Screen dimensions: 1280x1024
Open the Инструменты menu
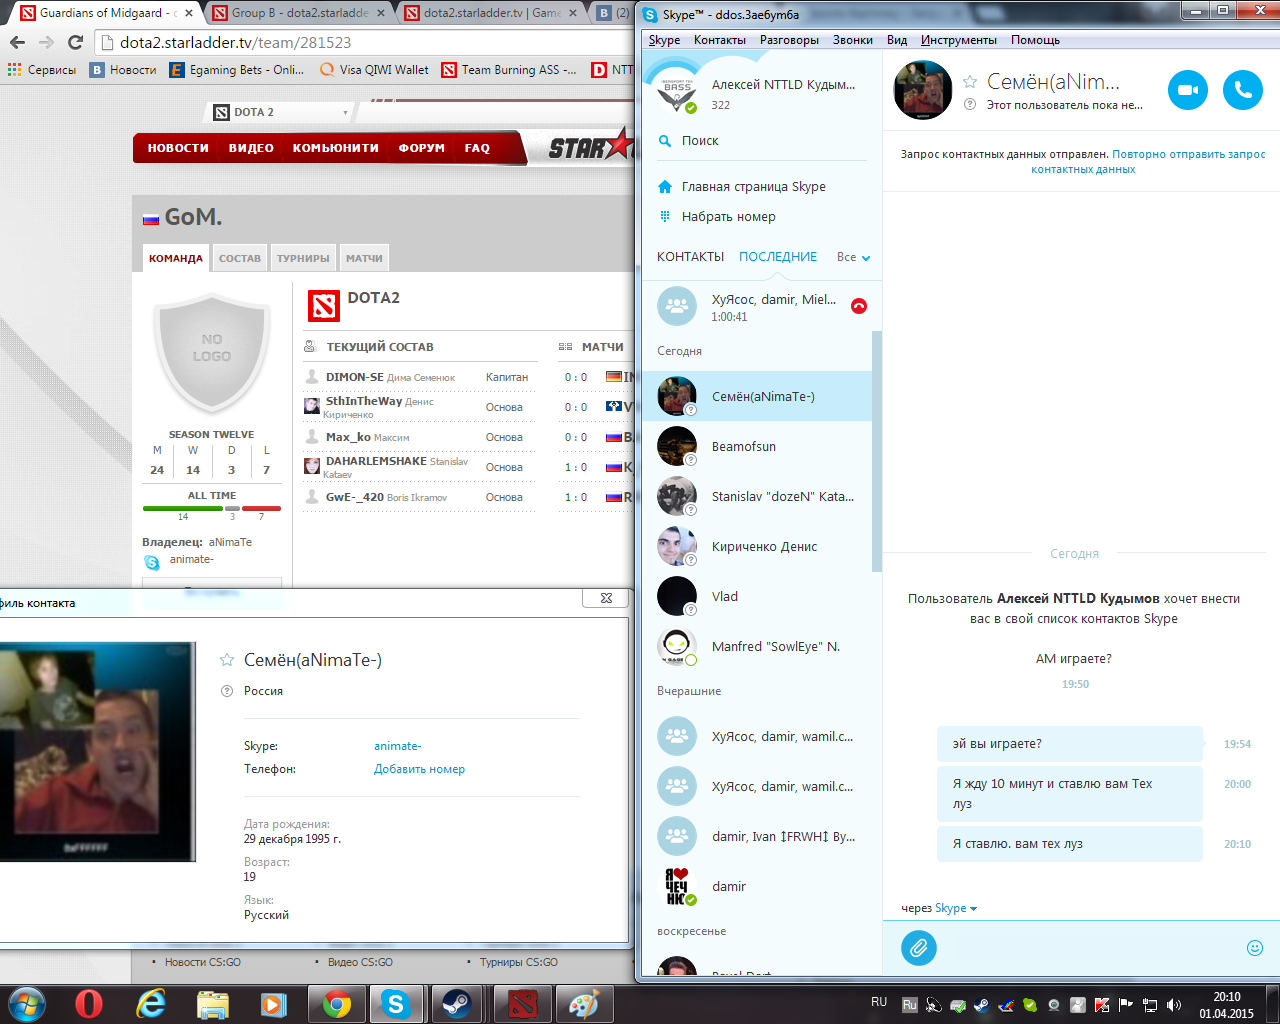pyautogui.click(x=959, y=40)
